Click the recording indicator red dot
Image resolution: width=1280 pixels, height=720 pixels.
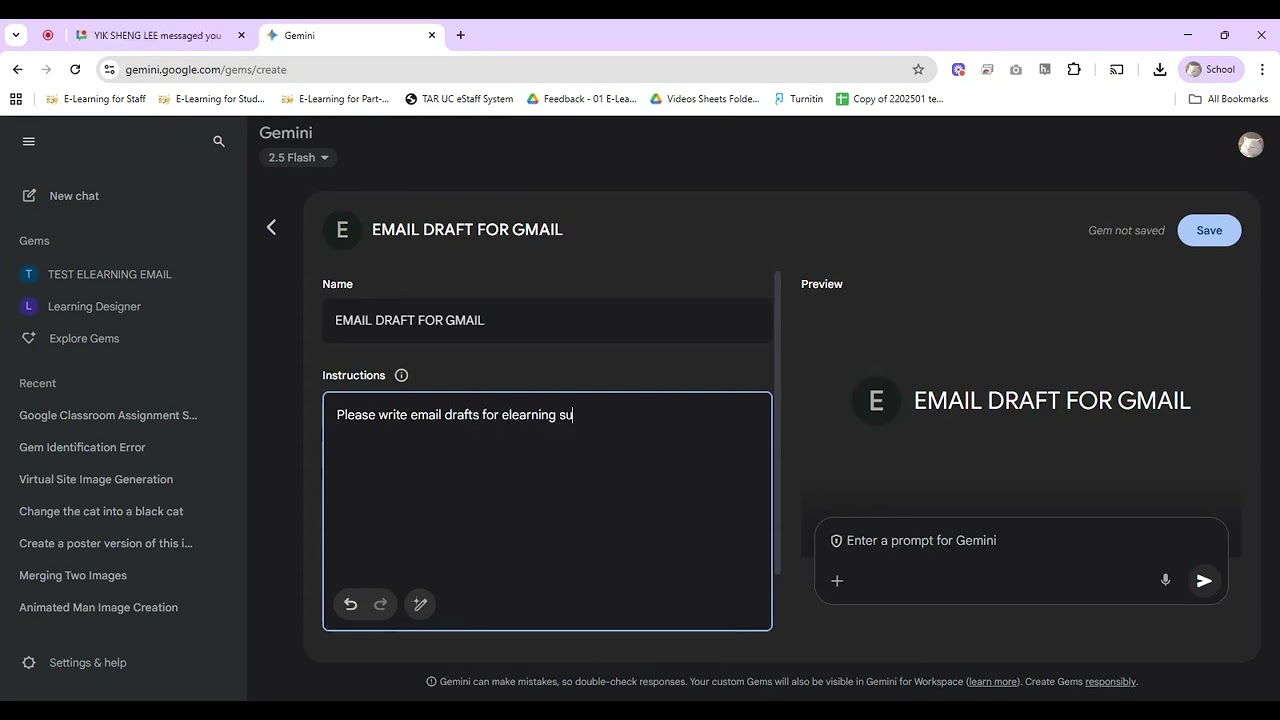pyautogui.click(x=47, y=35)
